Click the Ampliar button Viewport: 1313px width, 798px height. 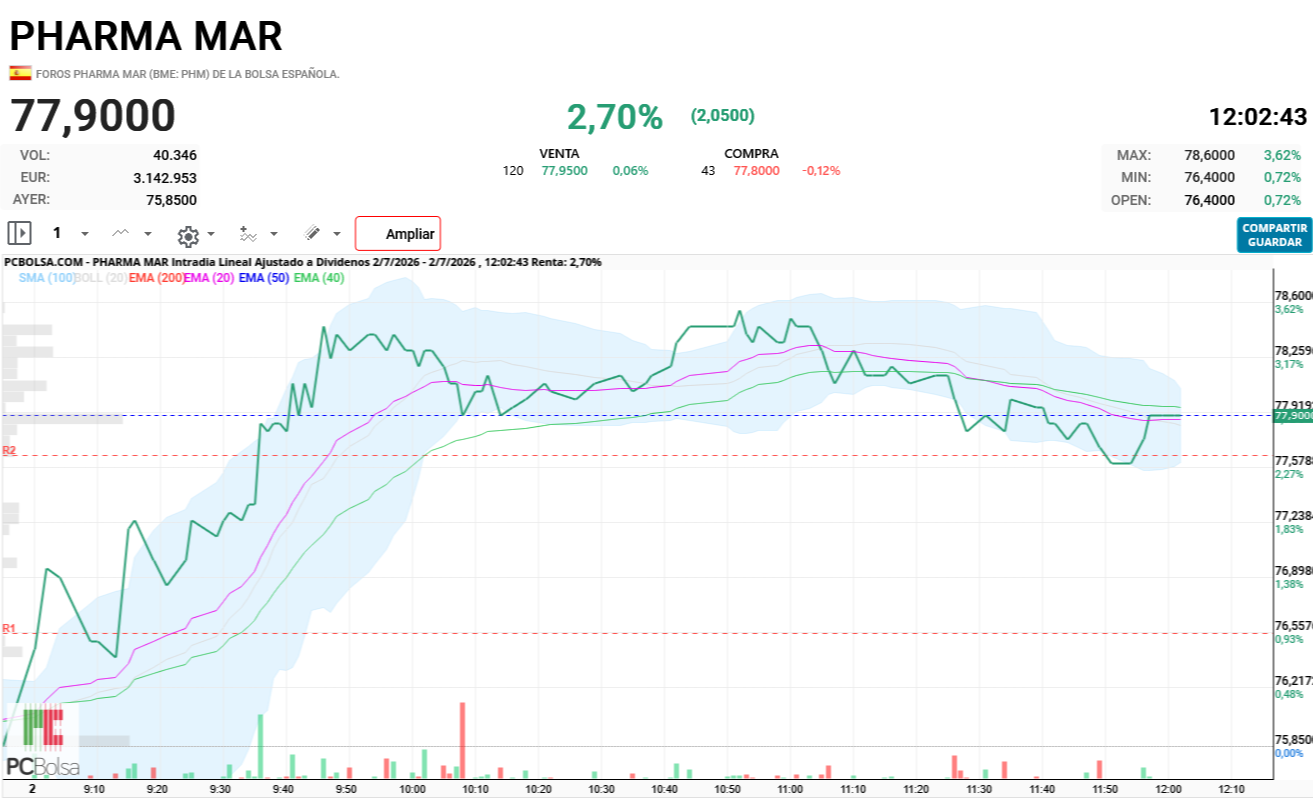[x=398, y=234]
